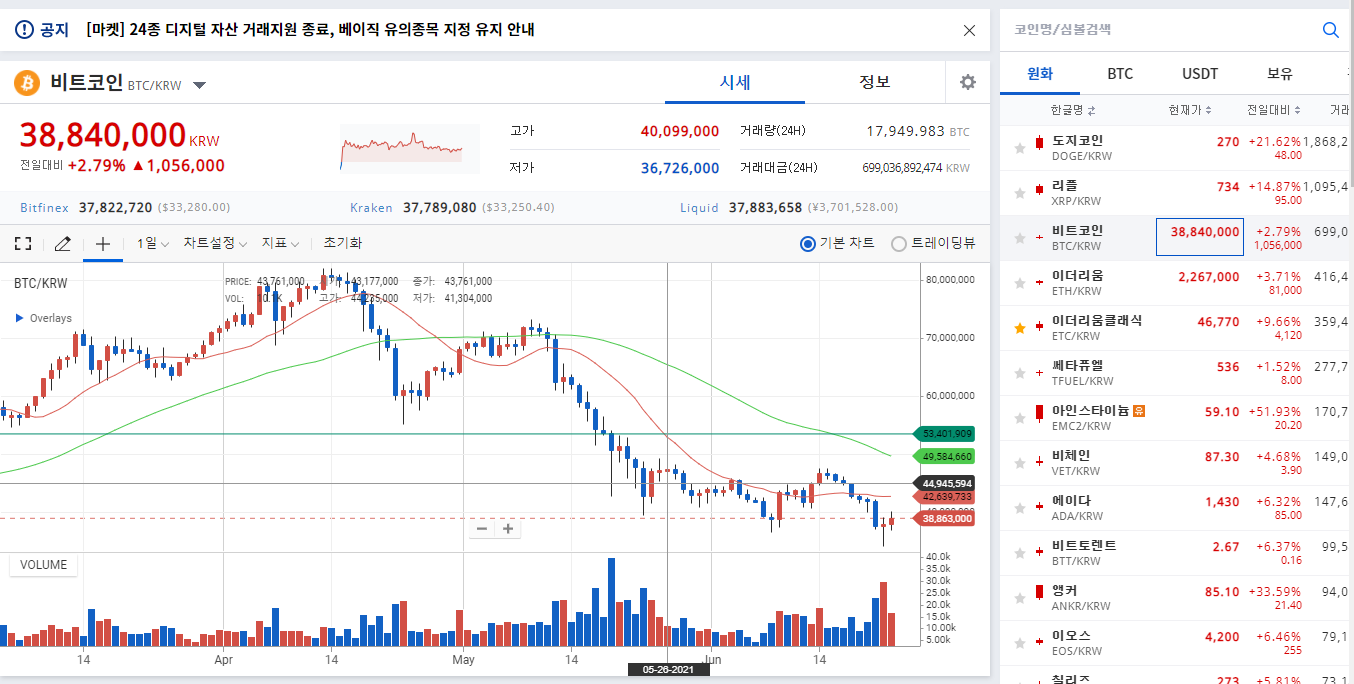Select the BTC market tab

tap(1120, 74)
